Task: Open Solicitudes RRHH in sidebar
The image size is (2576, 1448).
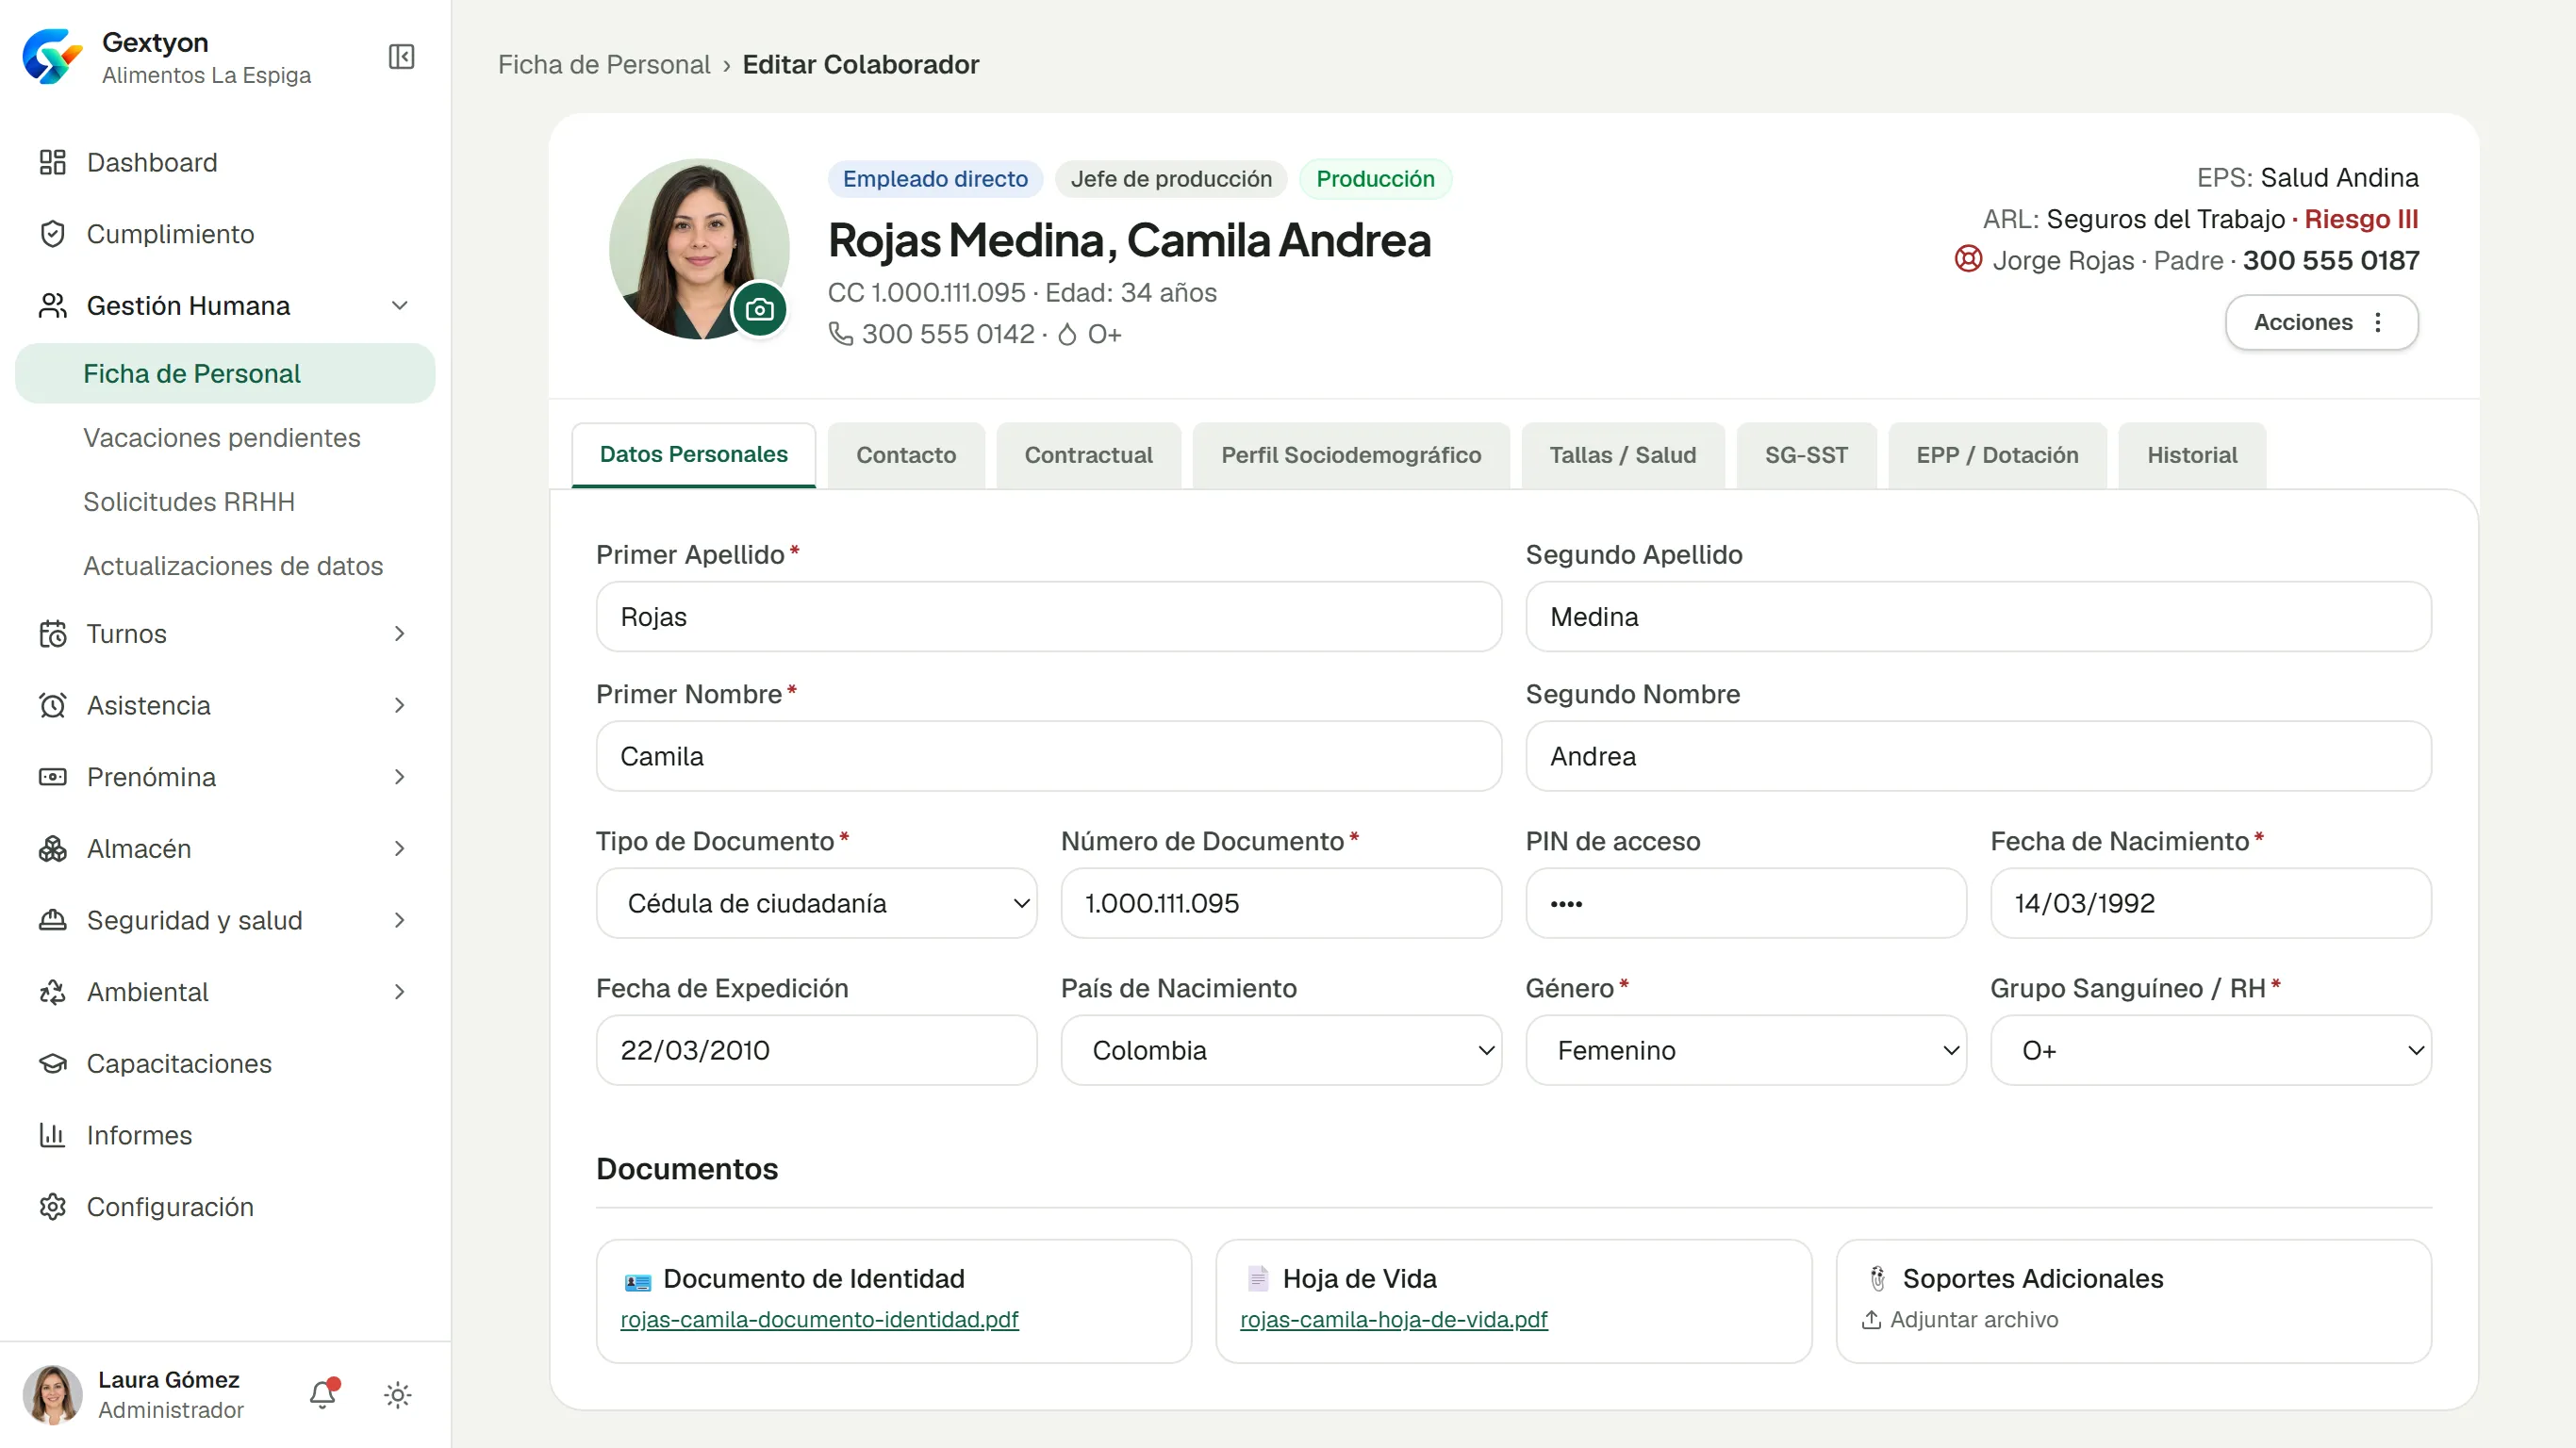Action: pyautogui.click(x=189, y=502)
